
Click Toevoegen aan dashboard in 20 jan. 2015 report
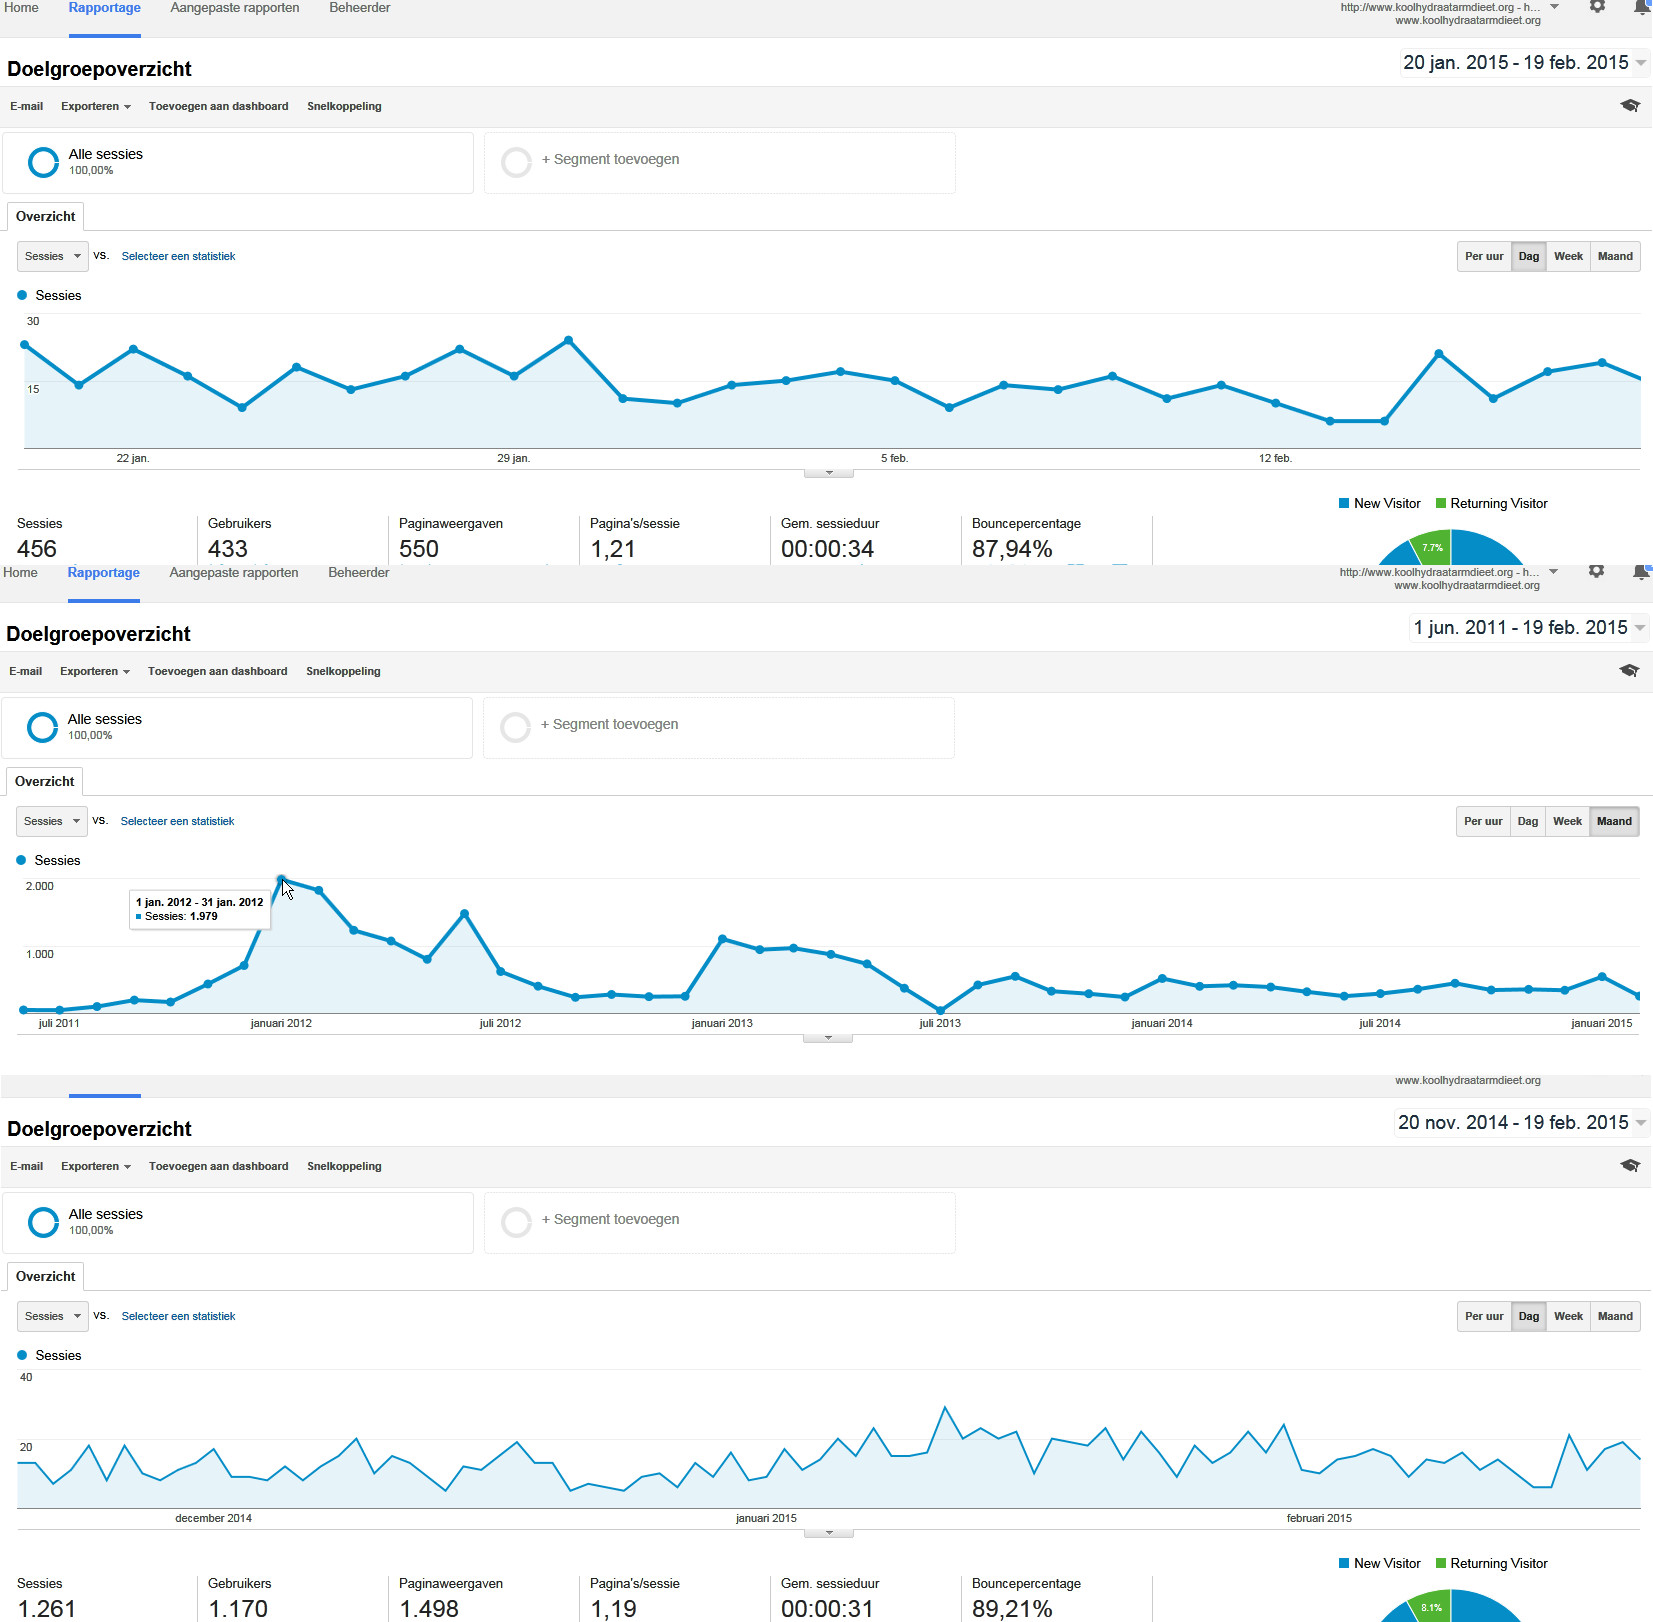click(219, 107)
